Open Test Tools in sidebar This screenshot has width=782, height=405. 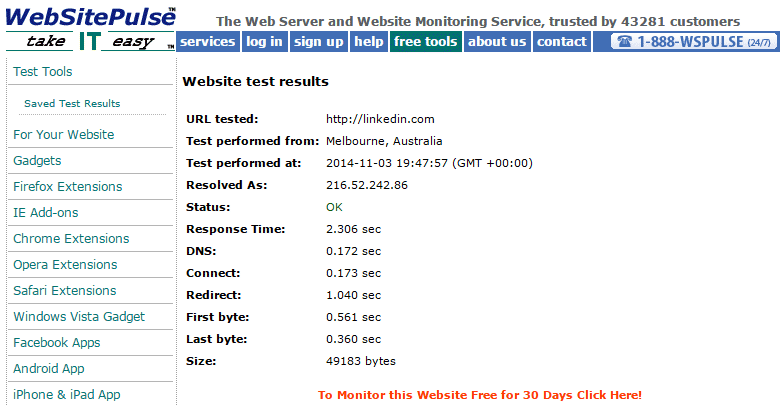[x=43, y=72]
